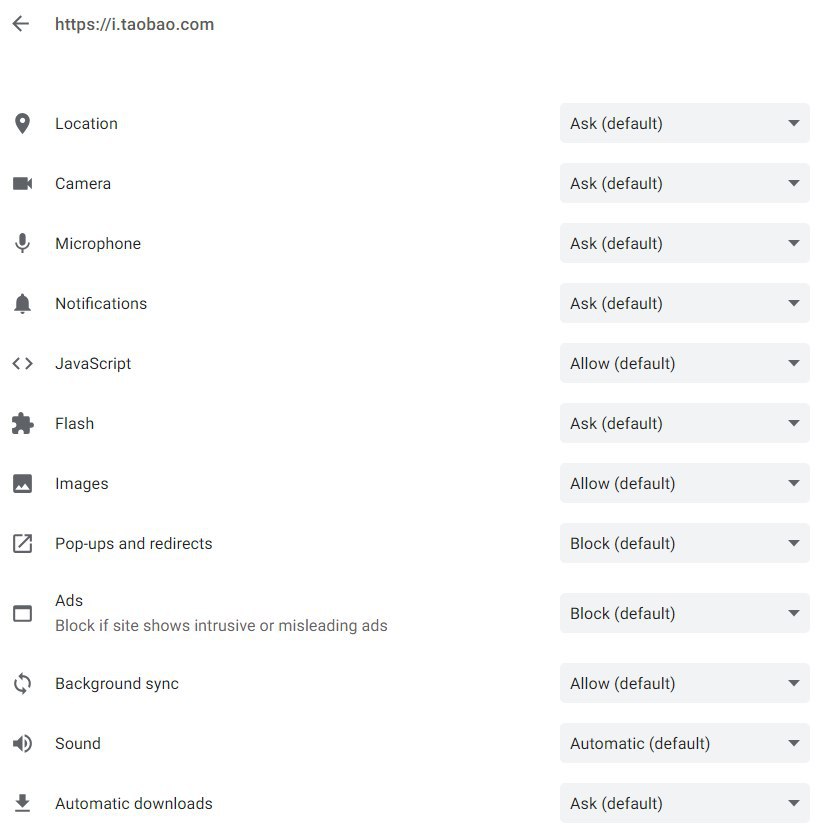Click the Background sync arrows icon

pos(22,683)
